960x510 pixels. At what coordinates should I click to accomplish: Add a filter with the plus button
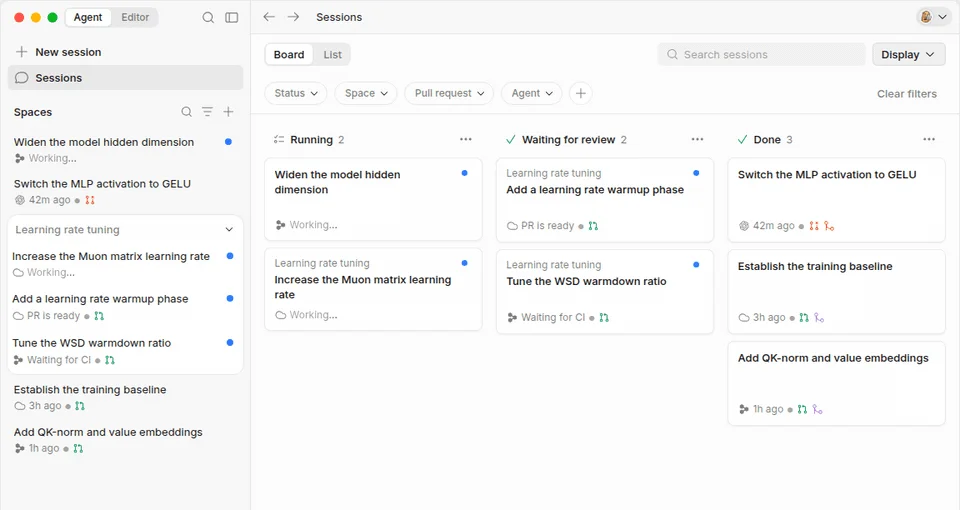580,93
